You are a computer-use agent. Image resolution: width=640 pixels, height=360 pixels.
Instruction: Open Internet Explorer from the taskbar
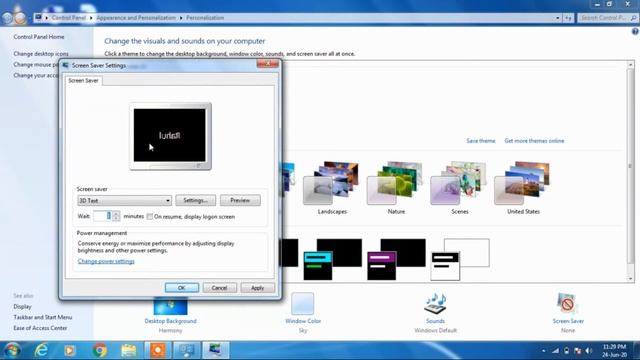point(41,350)
